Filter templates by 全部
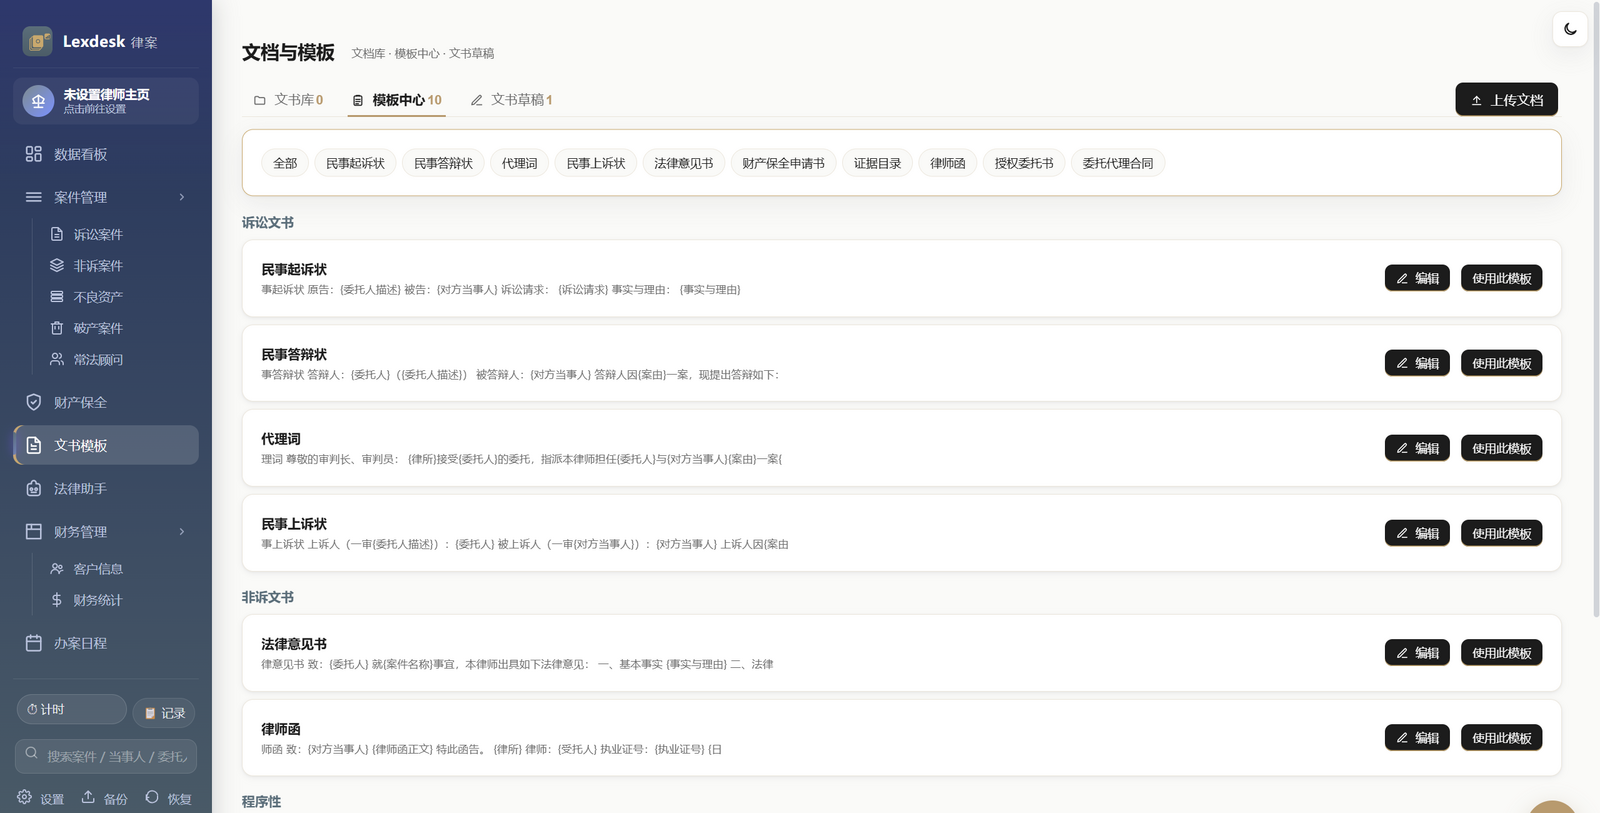This screenshot has height=813, width=1600. [x=285, y=163]
